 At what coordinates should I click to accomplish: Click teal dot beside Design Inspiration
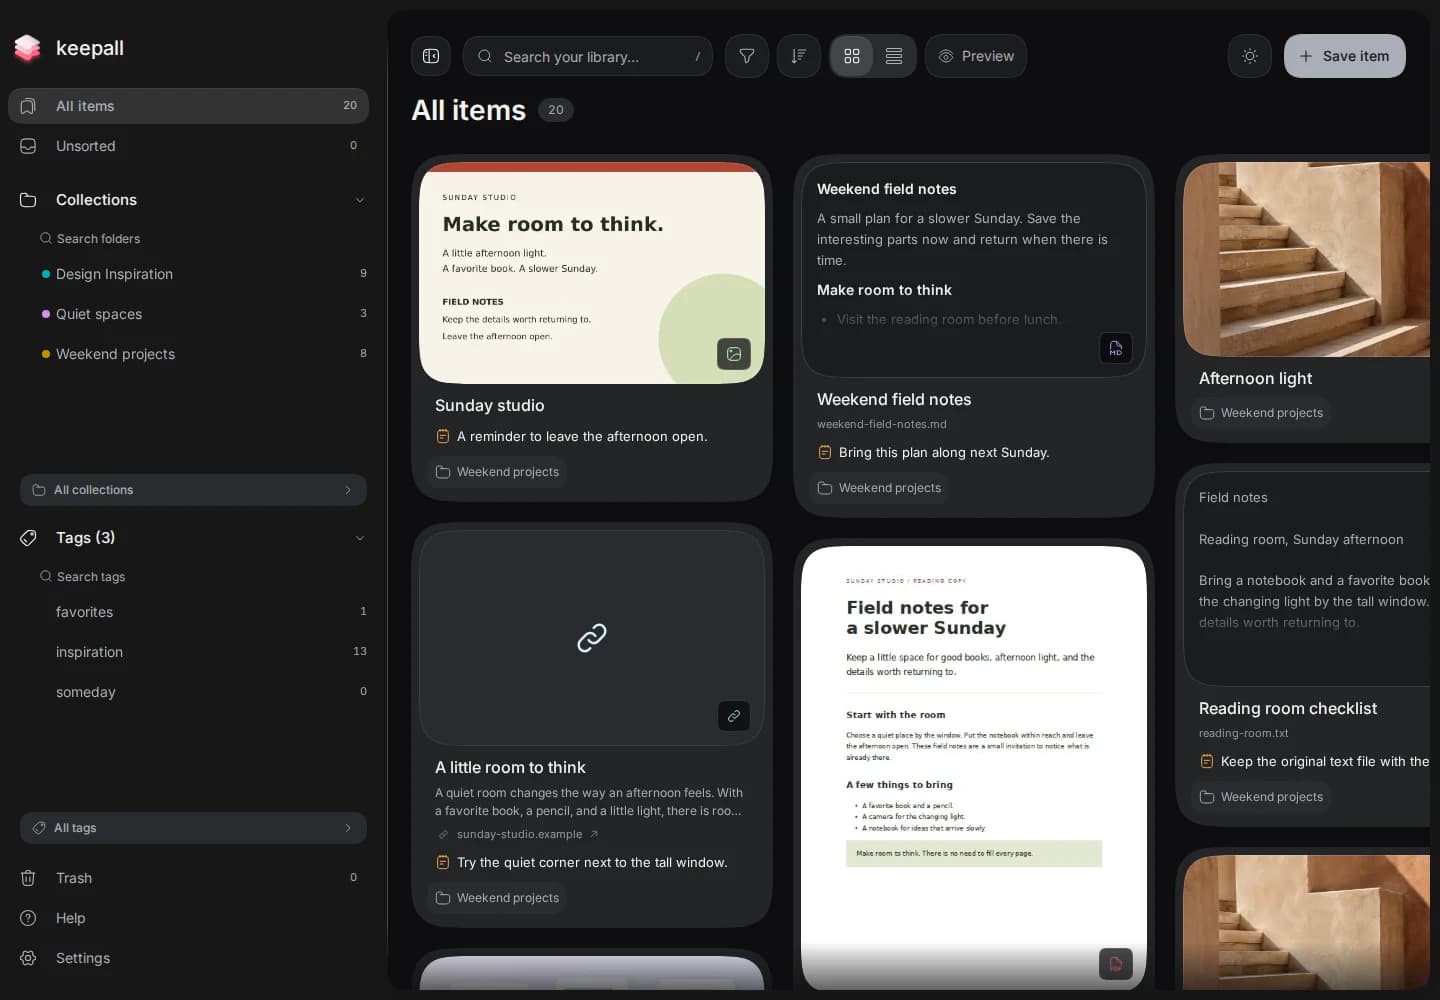46,274
